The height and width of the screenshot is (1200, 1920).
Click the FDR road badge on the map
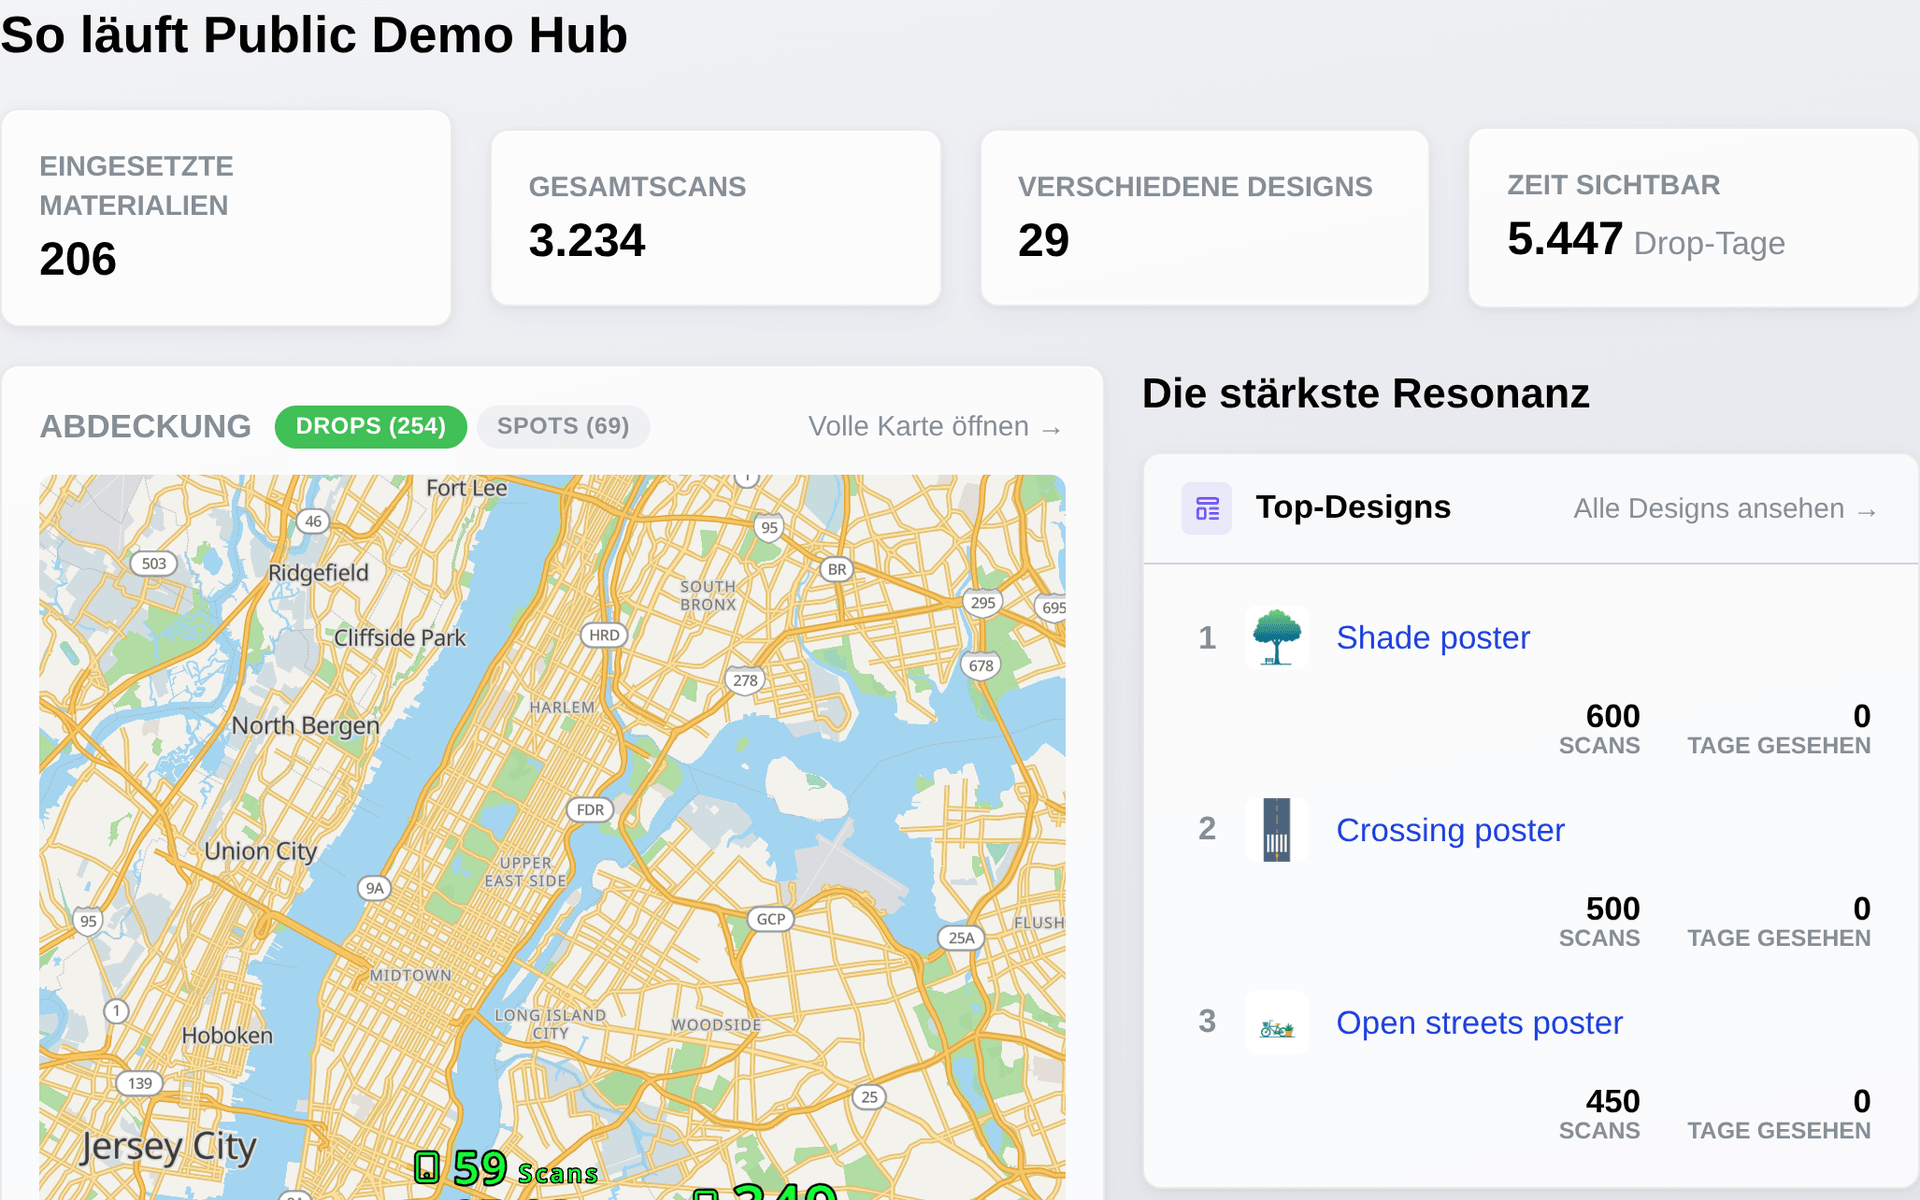tap(590, 810)
